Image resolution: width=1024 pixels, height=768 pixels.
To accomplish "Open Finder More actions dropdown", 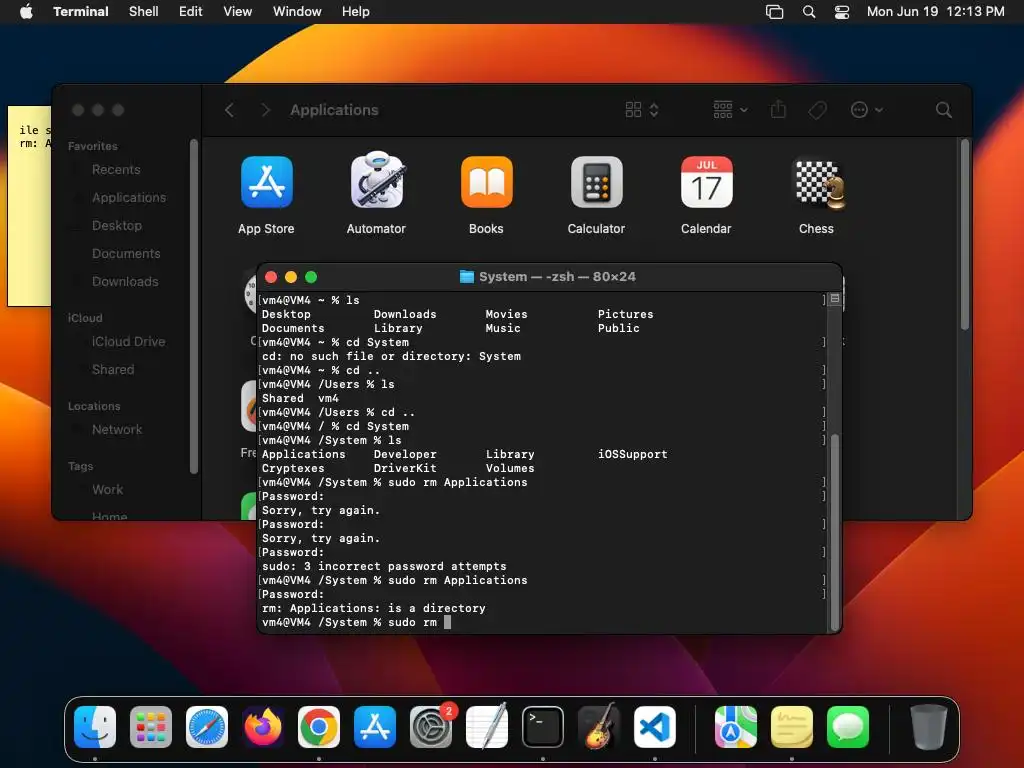I will point(867,110).
